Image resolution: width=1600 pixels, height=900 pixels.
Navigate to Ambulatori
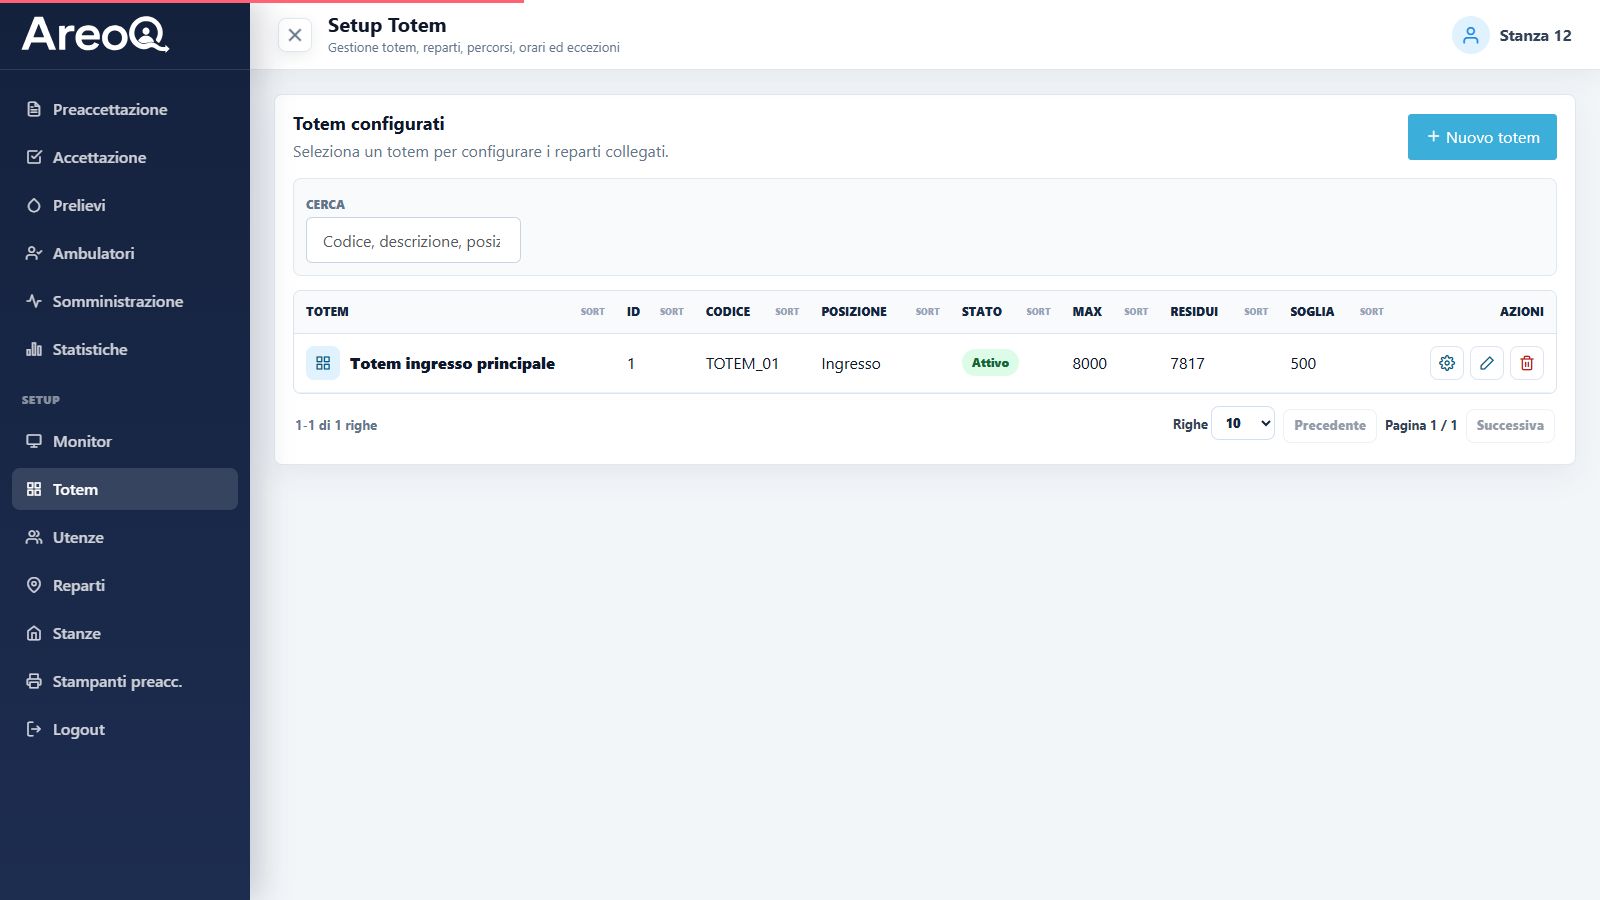[125, 253]
